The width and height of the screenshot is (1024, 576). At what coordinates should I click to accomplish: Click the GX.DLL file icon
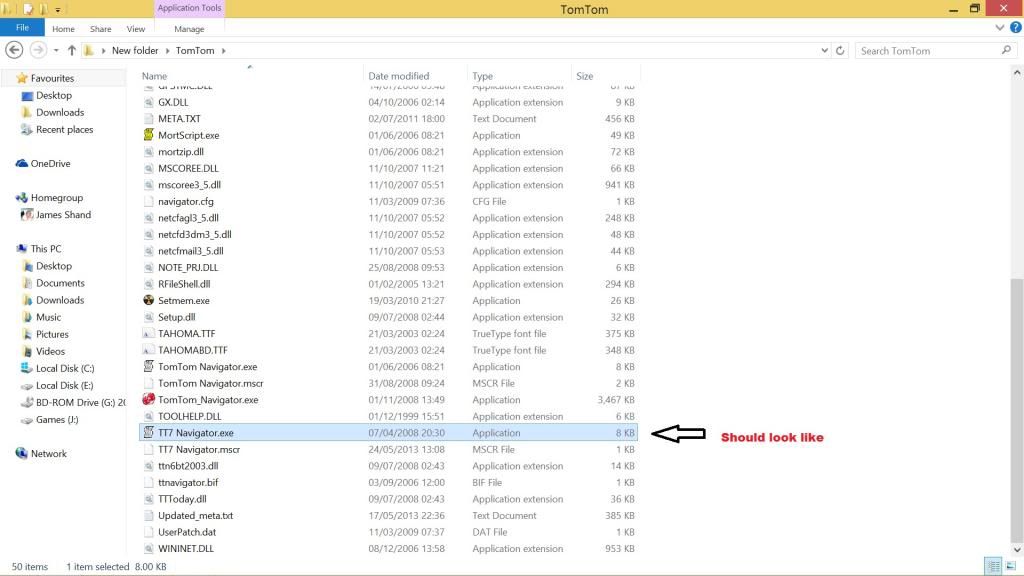(149, 103)
